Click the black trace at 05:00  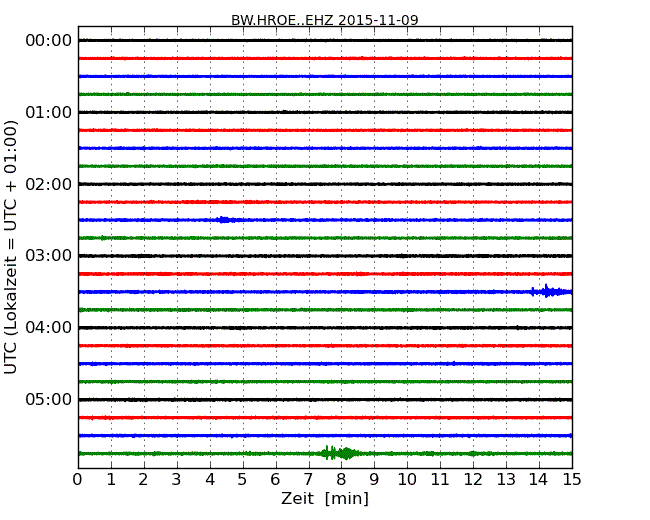(x=325, y=400)
